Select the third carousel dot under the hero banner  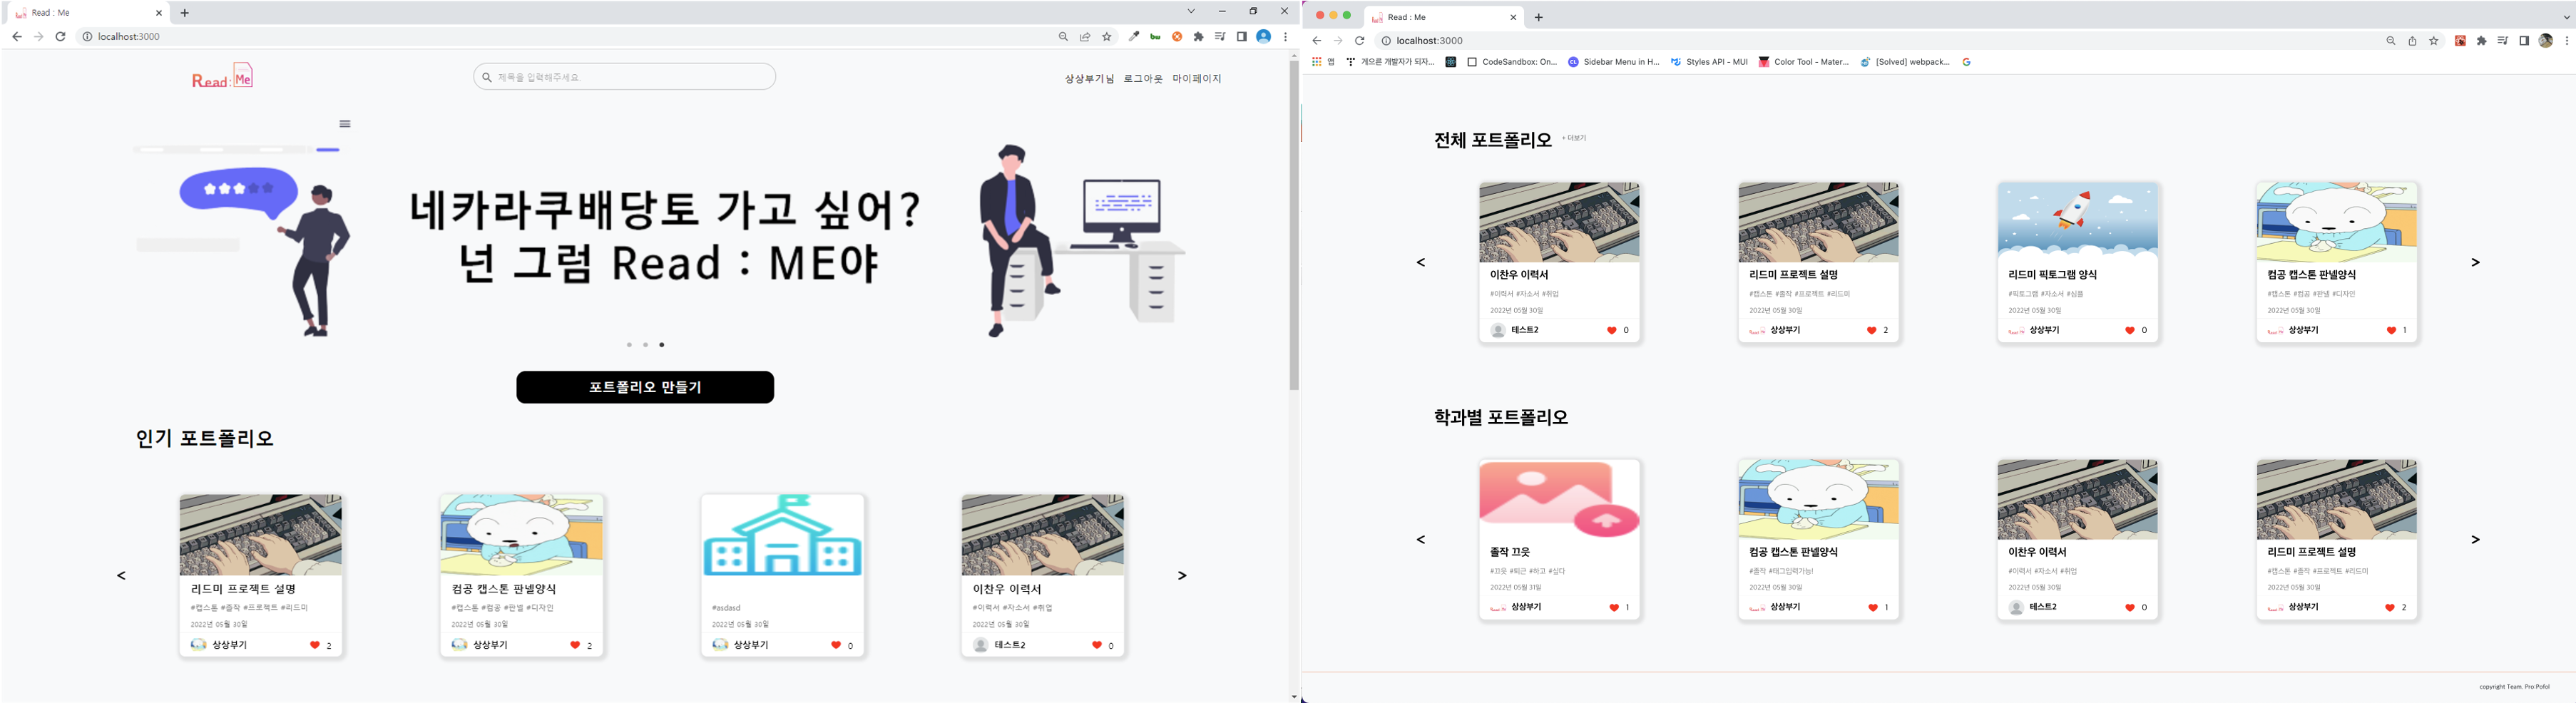661,344
